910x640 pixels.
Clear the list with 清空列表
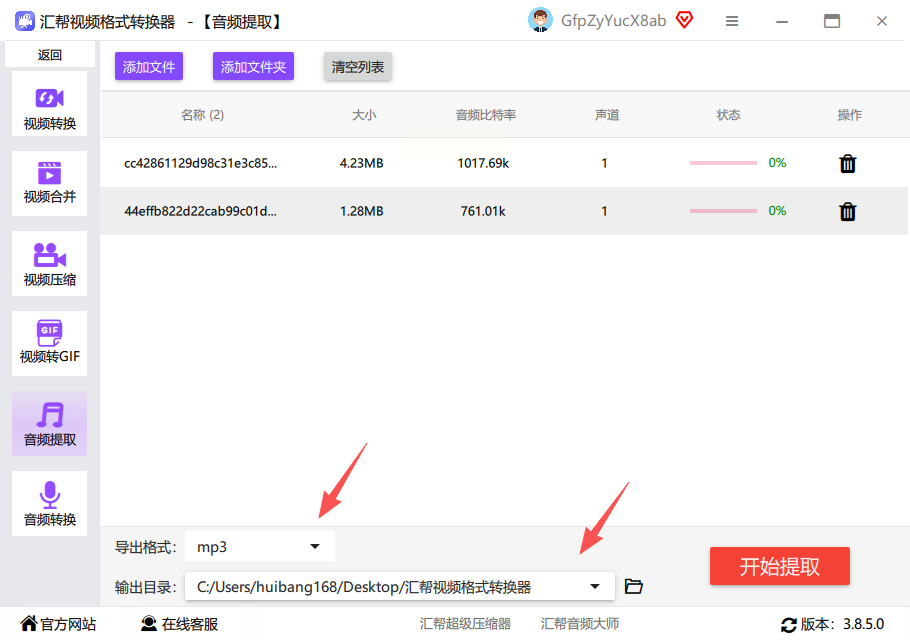[358, 67]
